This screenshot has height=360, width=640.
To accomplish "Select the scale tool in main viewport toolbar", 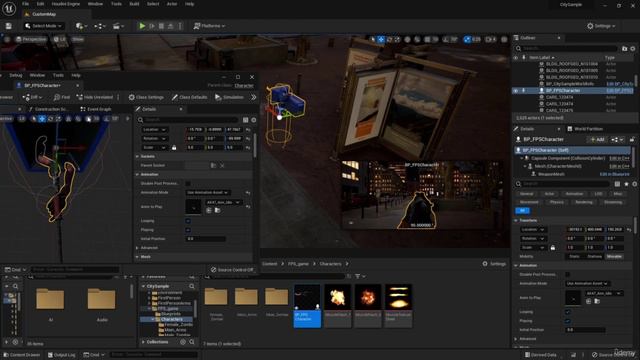I will tap(397, 39).
